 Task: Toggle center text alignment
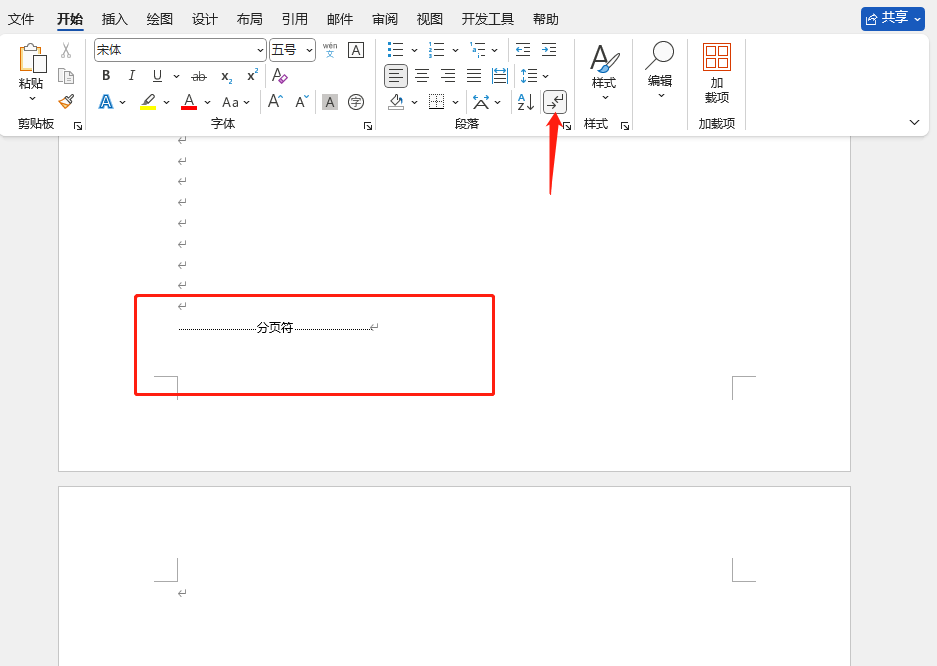[422, 75]
